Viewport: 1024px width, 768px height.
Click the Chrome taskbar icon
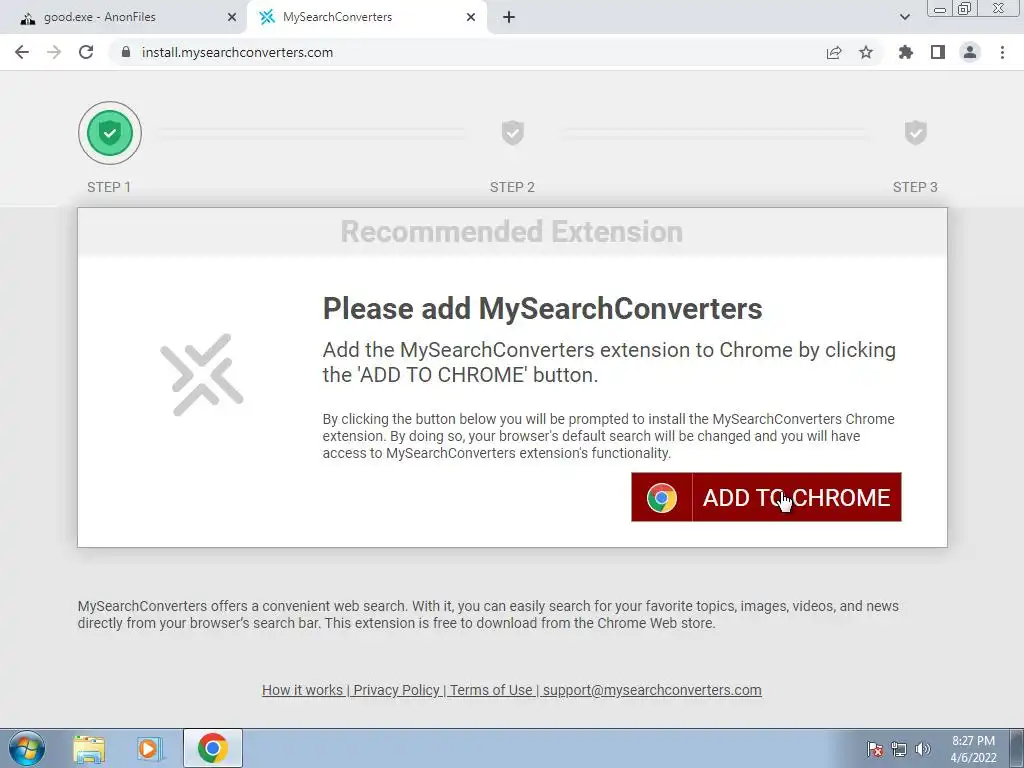(213, 748)
